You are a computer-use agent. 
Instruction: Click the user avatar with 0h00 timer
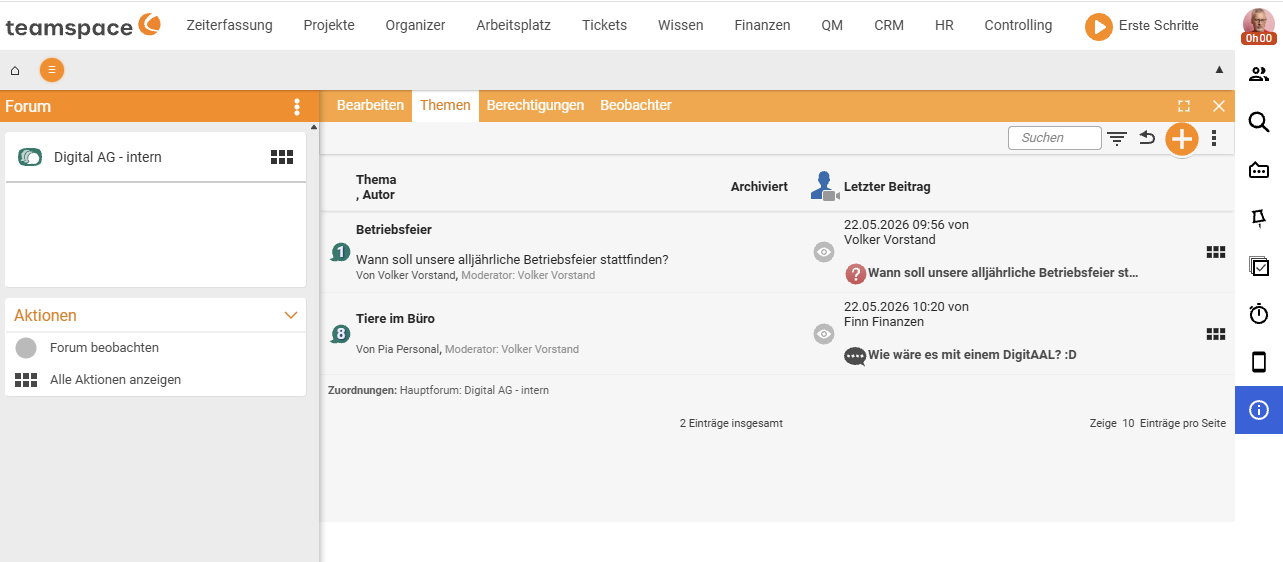(x=1258, y=27)
